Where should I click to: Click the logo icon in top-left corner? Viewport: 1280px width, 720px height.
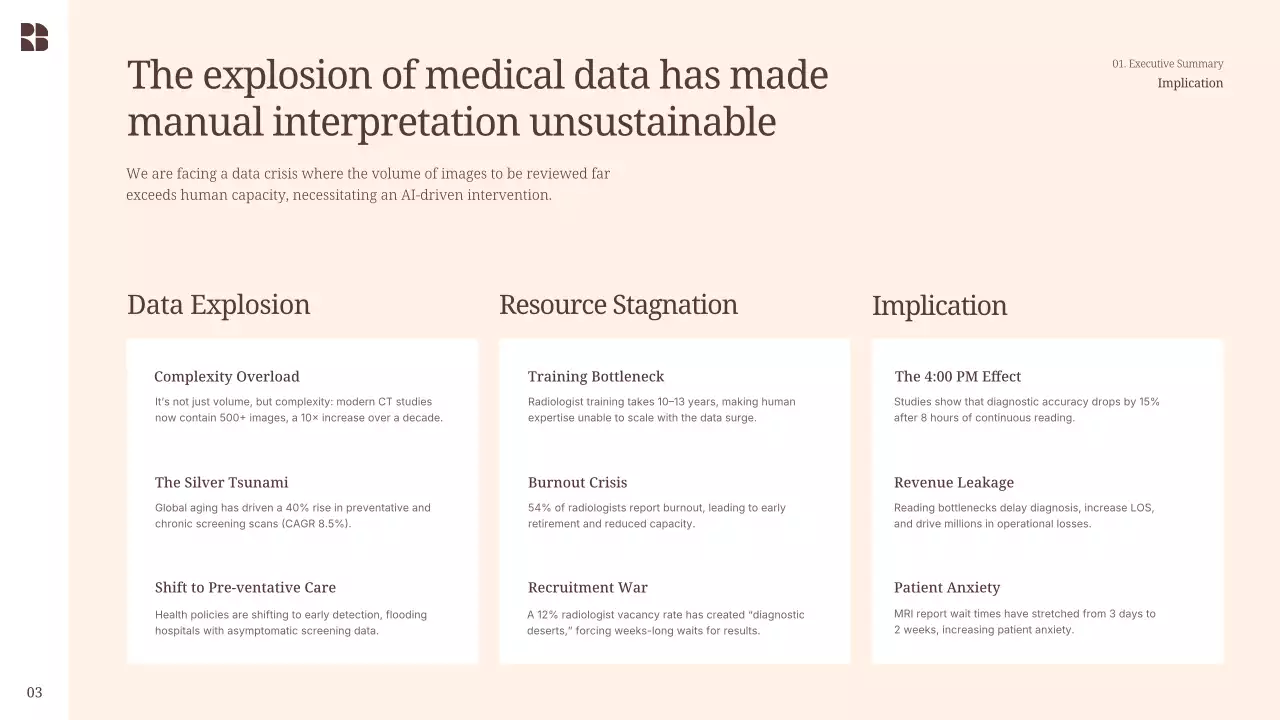[x=34, y=37]
